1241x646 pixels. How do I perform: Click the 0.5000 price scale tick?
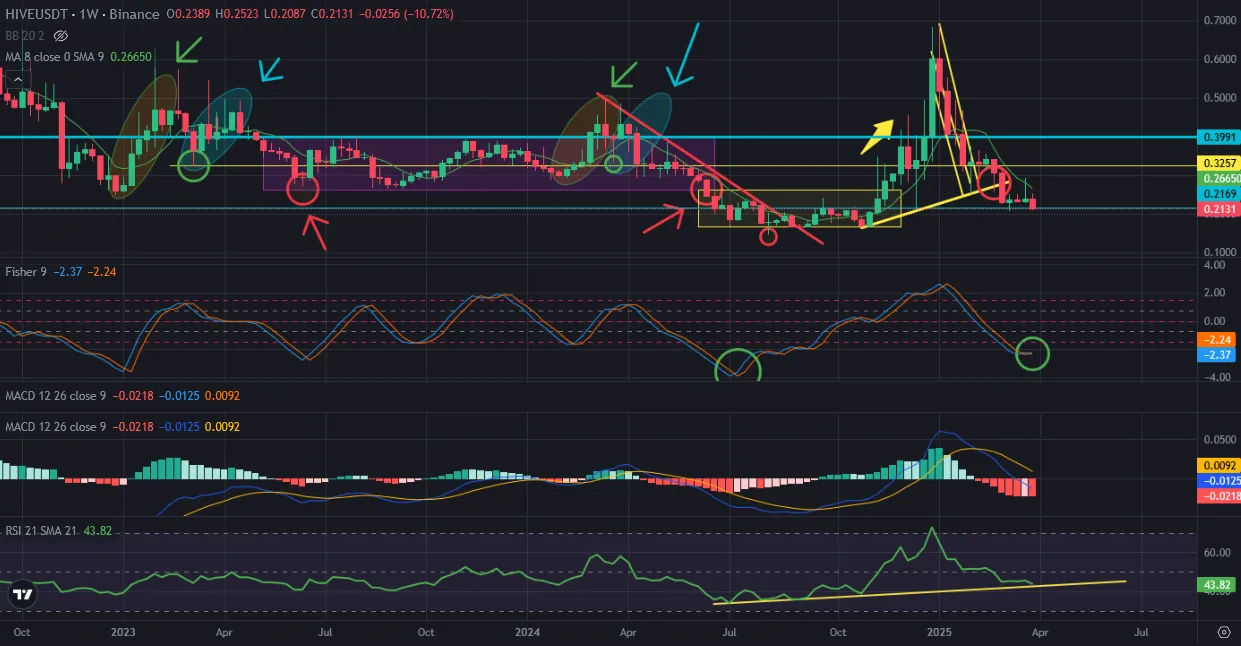pyautogui.click(x=1218, y=98)
